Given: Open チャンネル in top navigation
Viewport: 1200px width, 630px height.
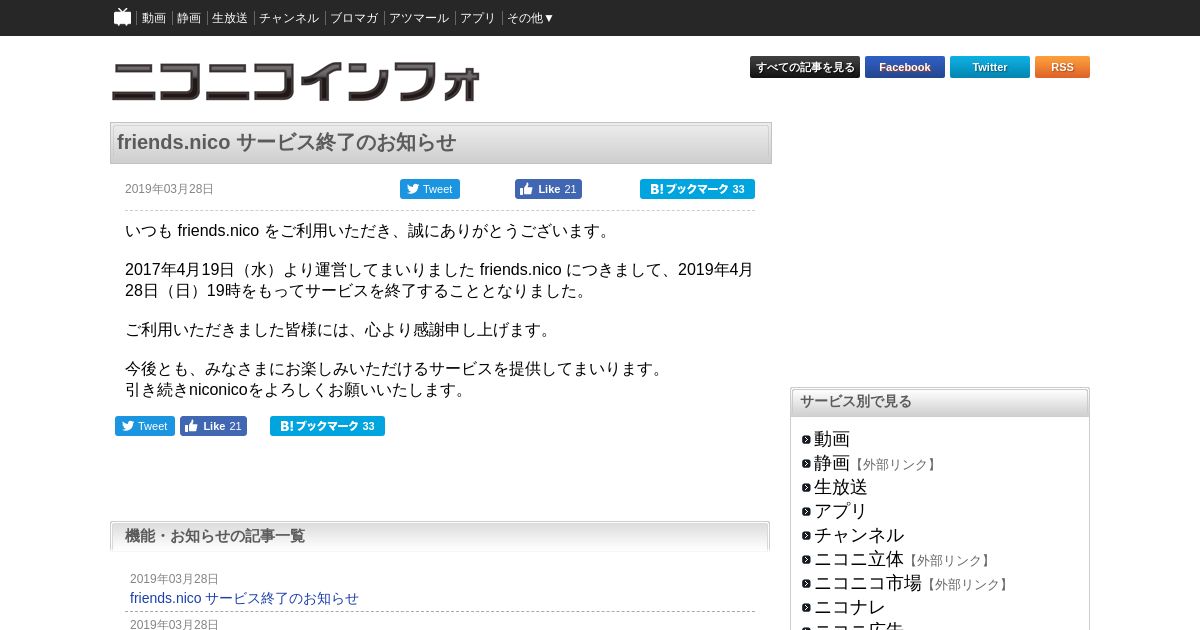Looking at the screenshot, I should tap(289, 18).
